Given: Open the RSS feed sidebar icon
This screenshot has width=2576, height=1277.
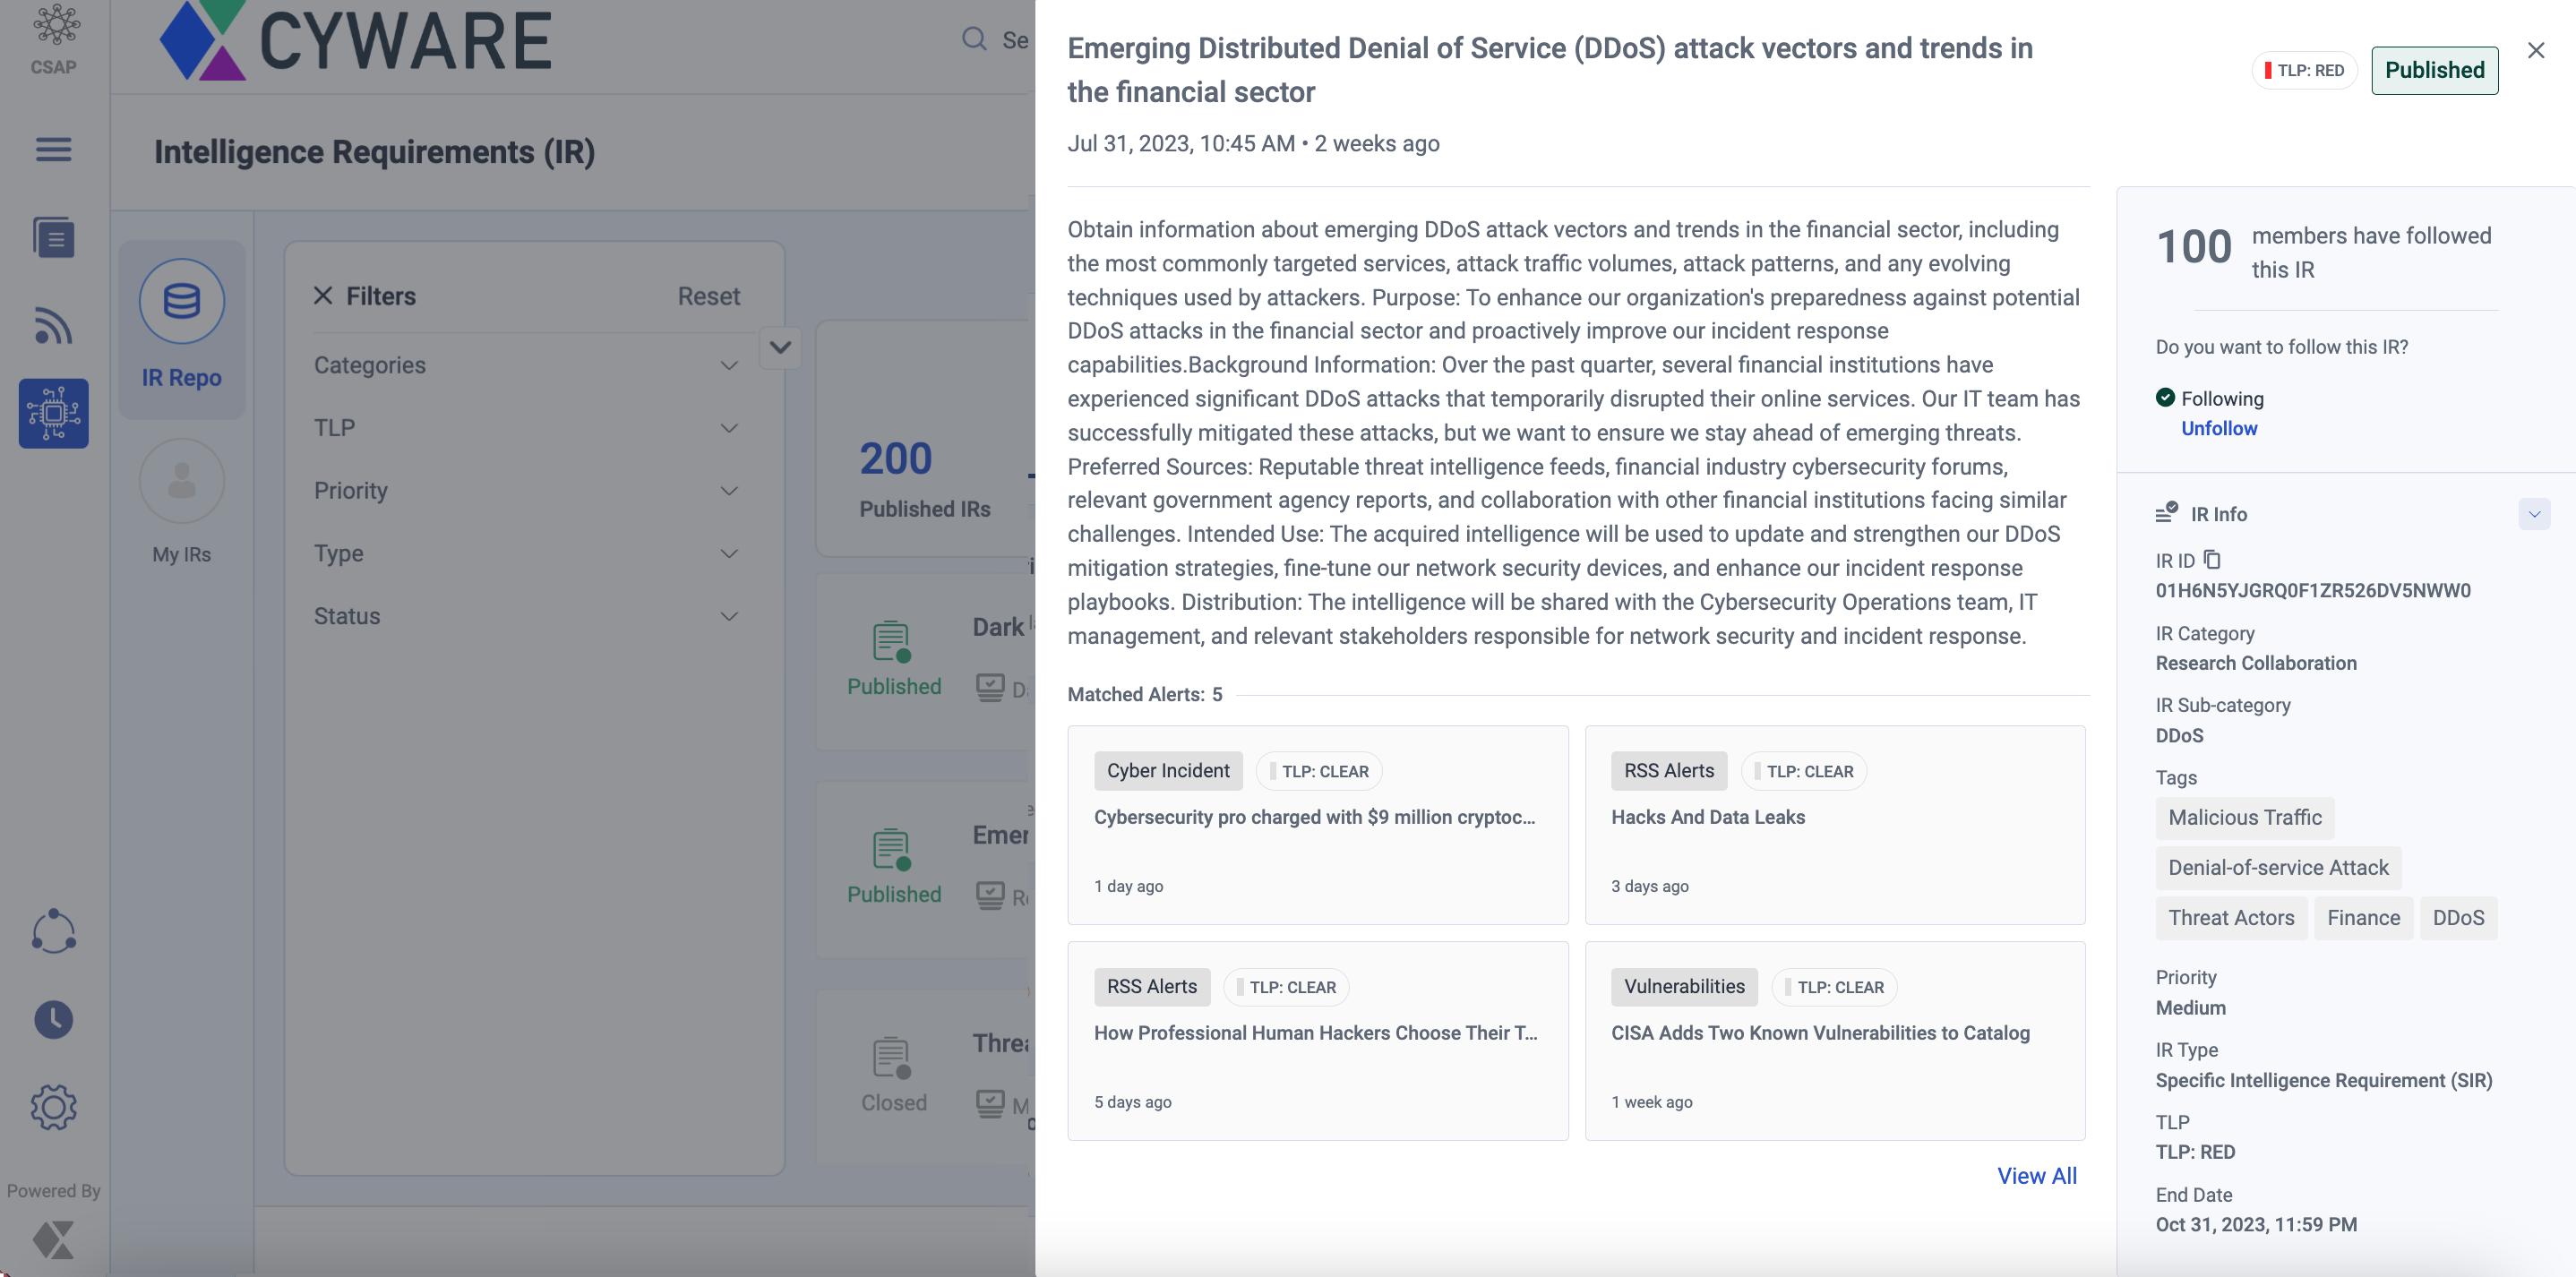Looking at the screenshot, I should click(x=54, y=325).
